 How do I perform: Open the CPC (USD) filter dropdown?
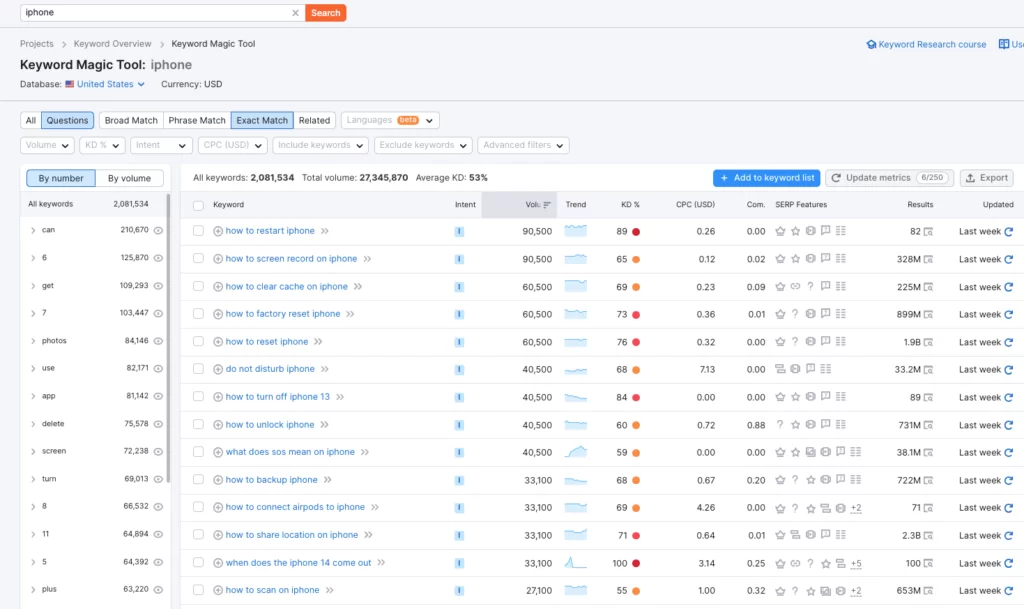tap(232, 145)
